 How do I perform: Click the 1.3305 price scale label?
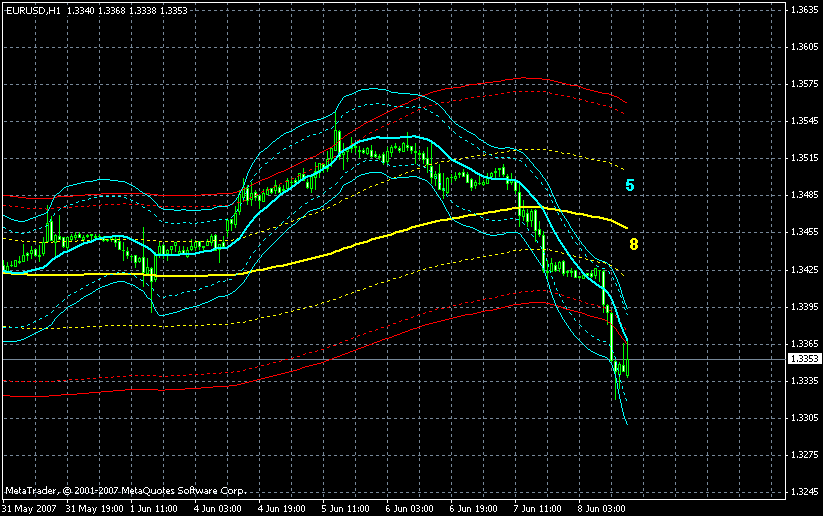click(805, 418)
